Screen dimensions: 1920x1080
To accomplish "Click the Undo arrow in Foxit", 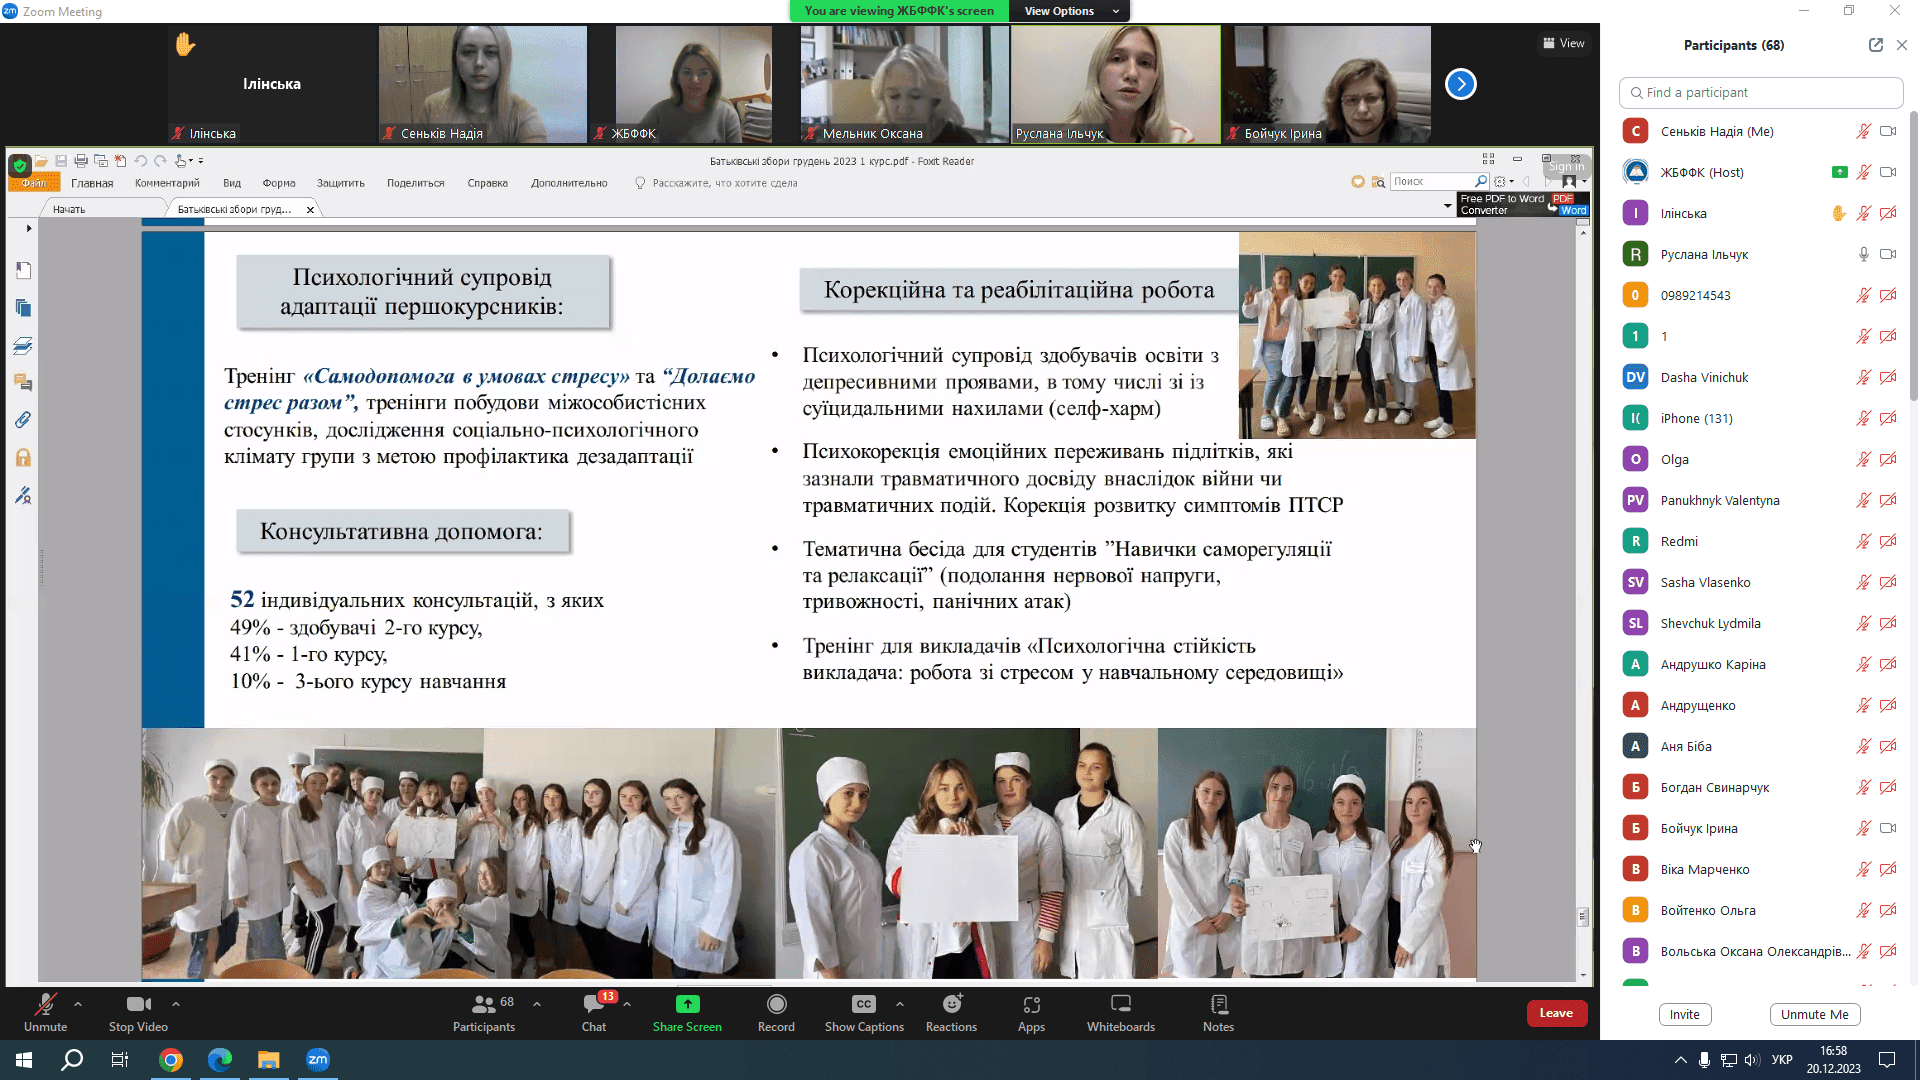I will pos(141,161).
